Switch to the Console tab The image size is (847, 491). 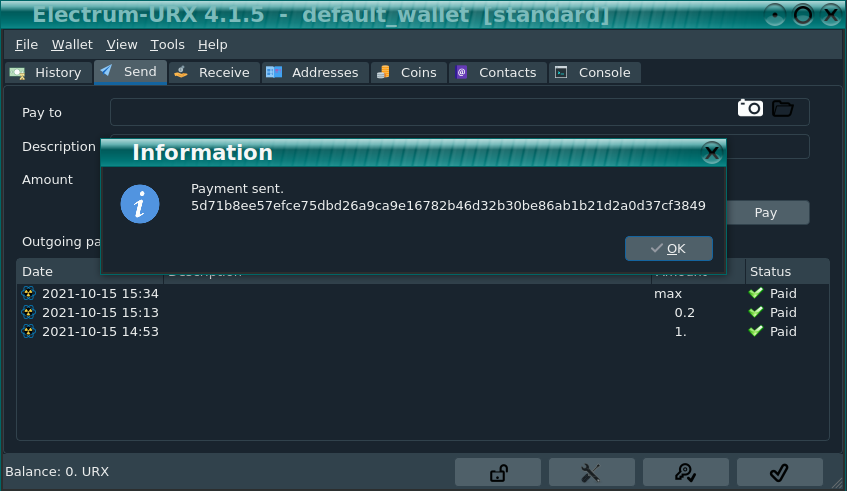point(595,72)
